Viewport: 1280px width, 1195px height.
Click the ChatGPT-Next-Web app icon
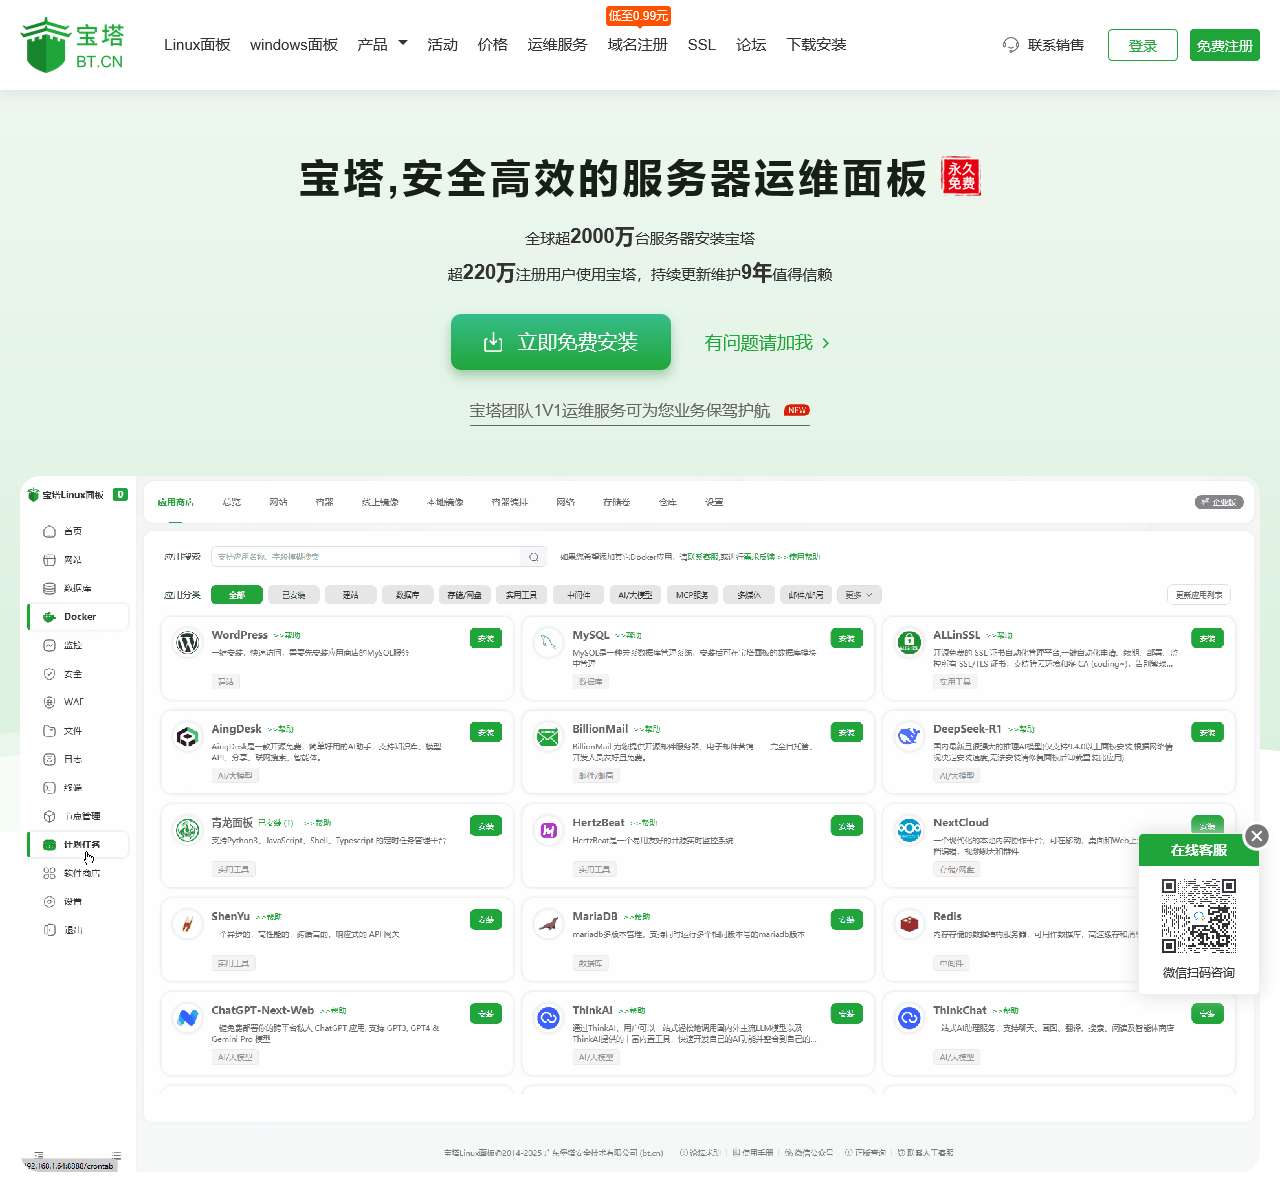188,1018
